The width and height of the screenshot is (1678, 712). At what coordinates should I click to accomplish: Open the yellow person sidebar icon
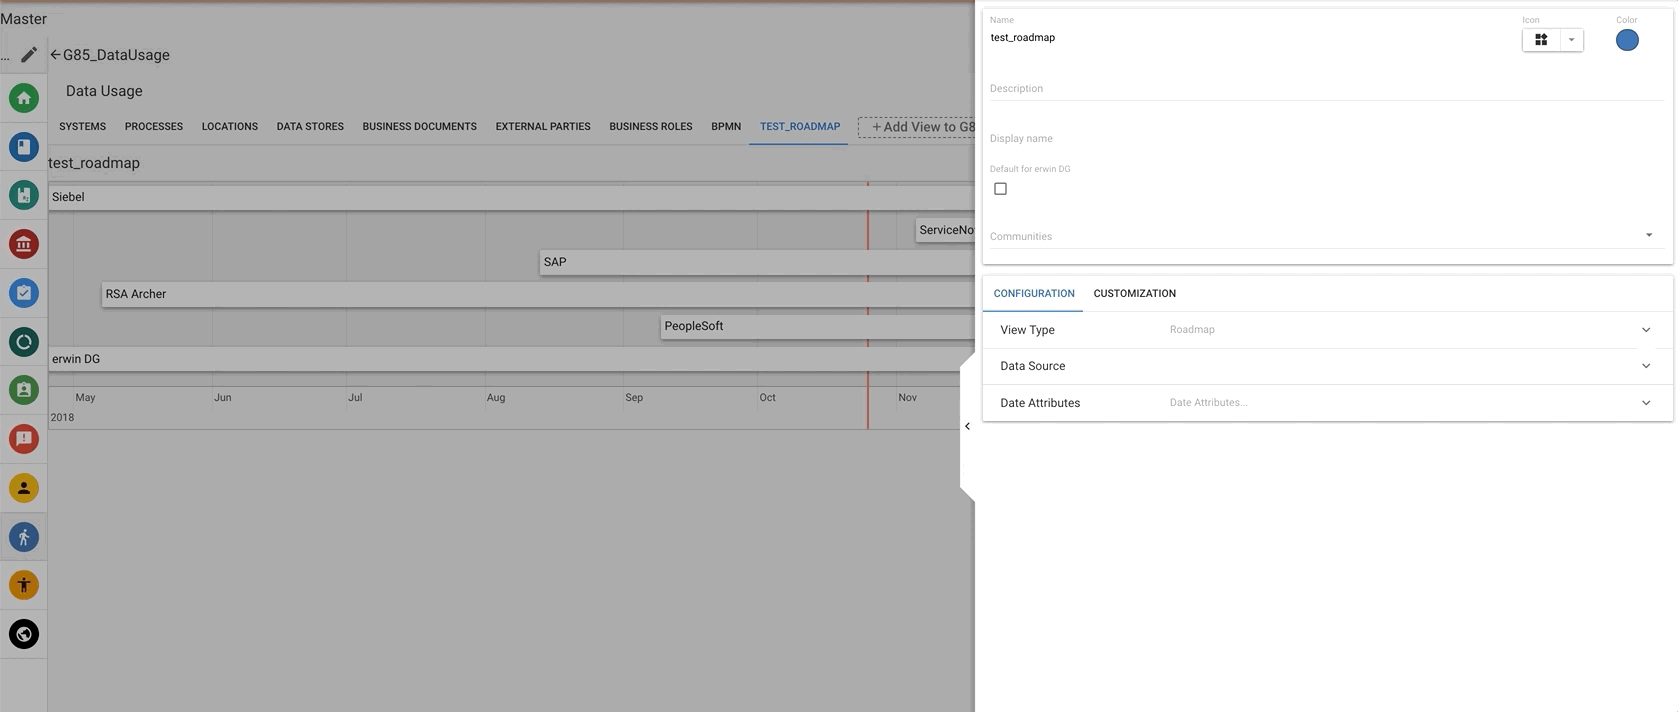tap(24, 488)
